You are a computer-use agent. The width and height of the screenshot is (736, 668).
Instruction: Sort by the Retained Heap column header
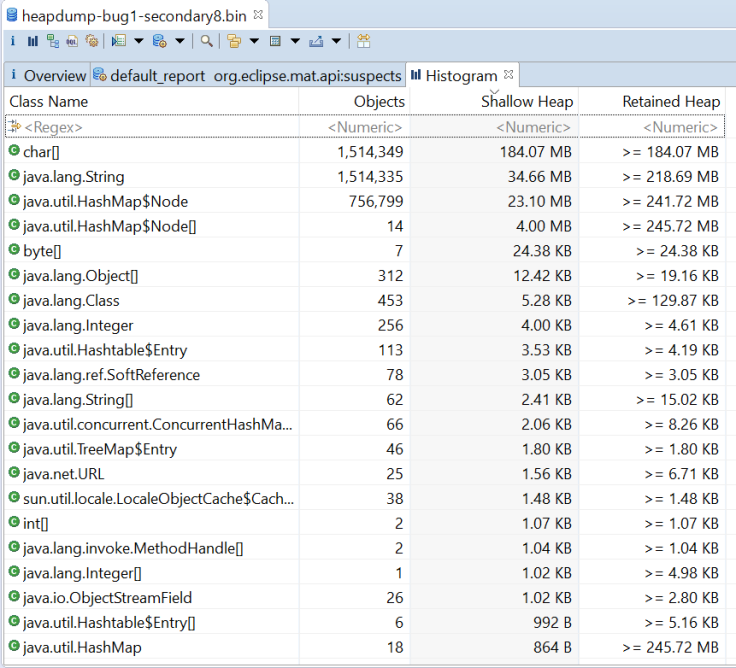[670, 102]
